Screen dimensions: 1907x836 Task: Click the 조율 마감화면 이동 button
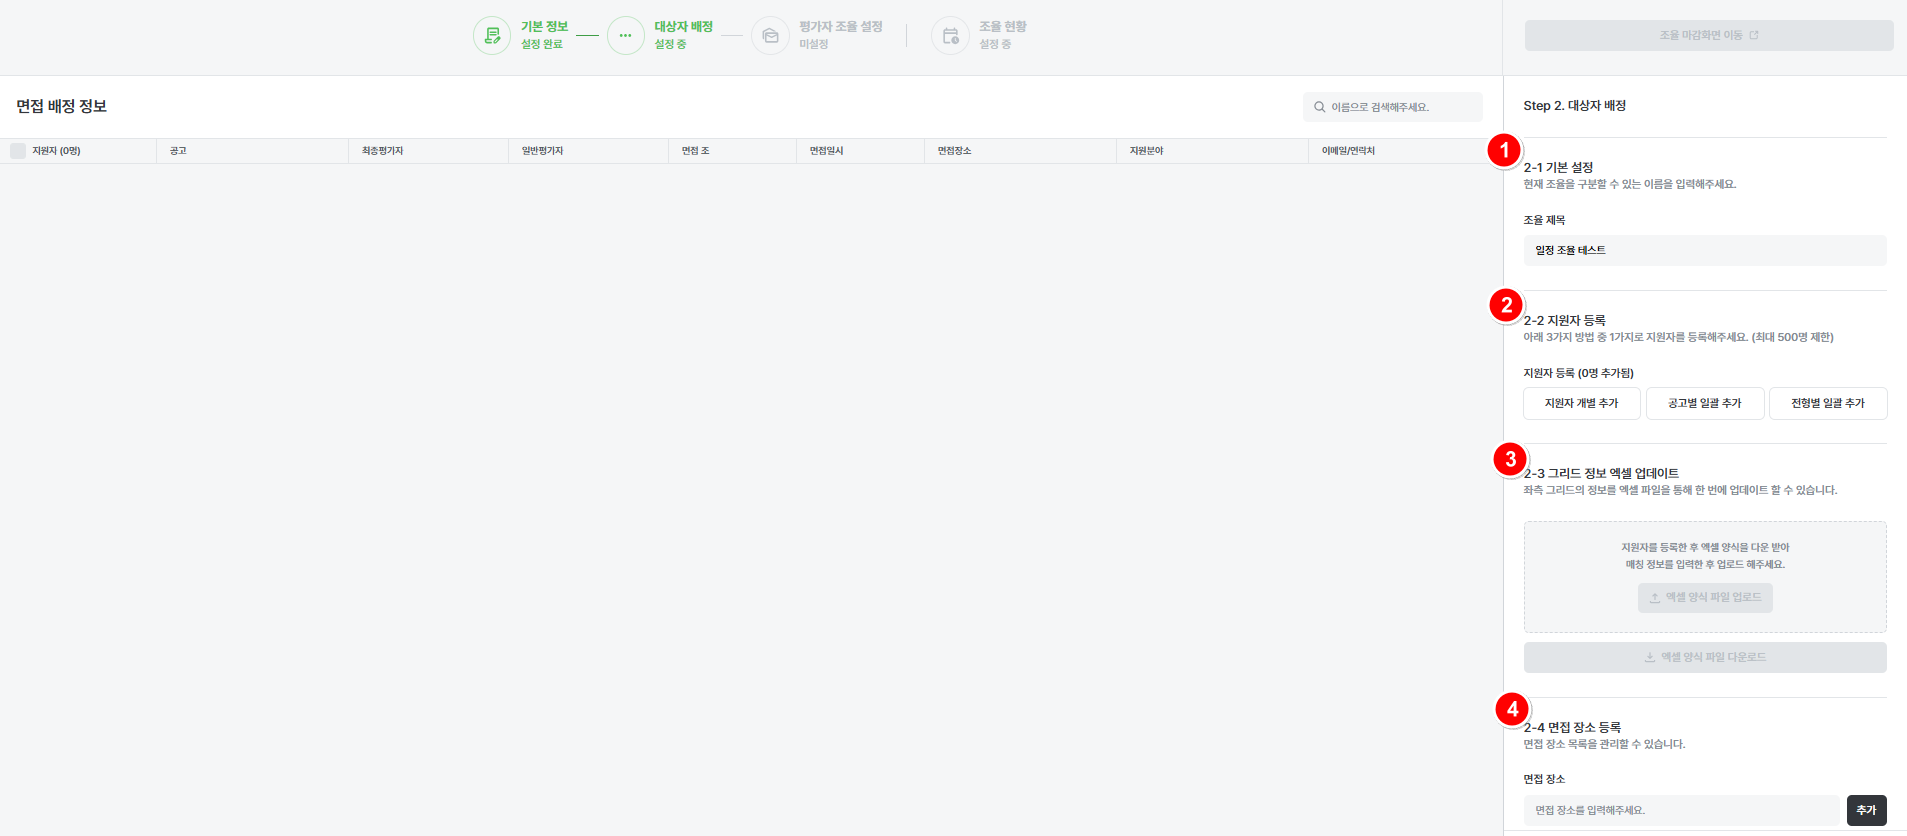[1708, 35]
